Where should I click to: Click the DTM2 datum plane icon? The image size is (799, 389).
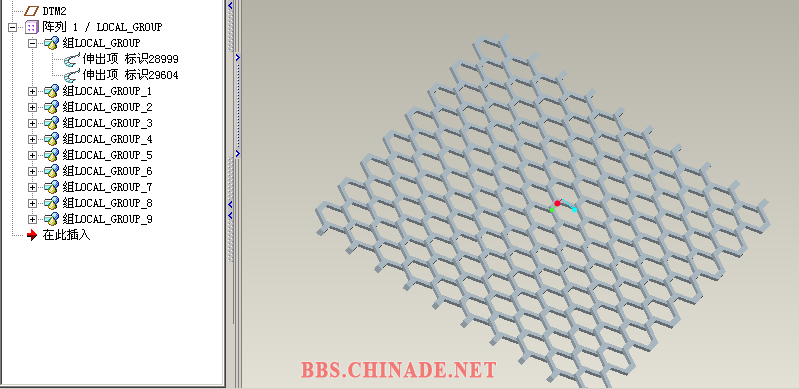[x=32, y=11]
